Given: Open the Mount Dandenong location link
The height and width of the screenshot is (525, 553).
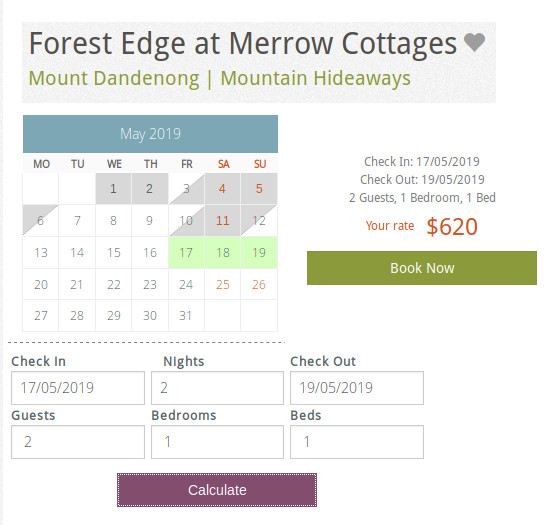Looking at the screenshot, I should coord(114,78).
